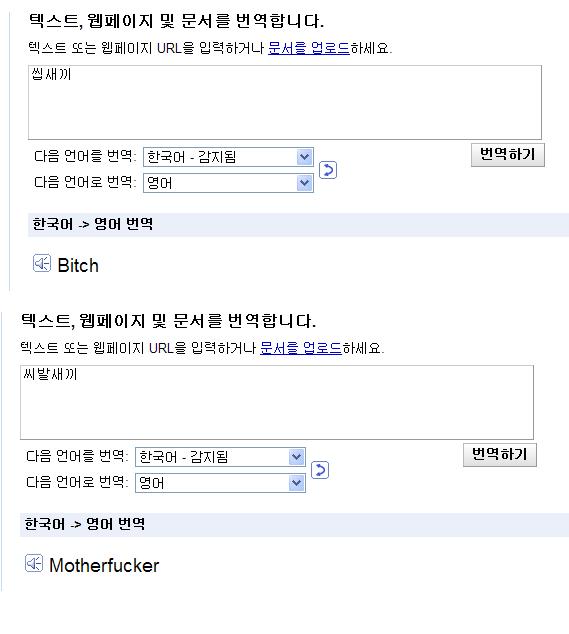The width and height of the screenshot is (569, 634).
Task: Open lower target language dropdown 영어
Action: [x=220, y=483]
